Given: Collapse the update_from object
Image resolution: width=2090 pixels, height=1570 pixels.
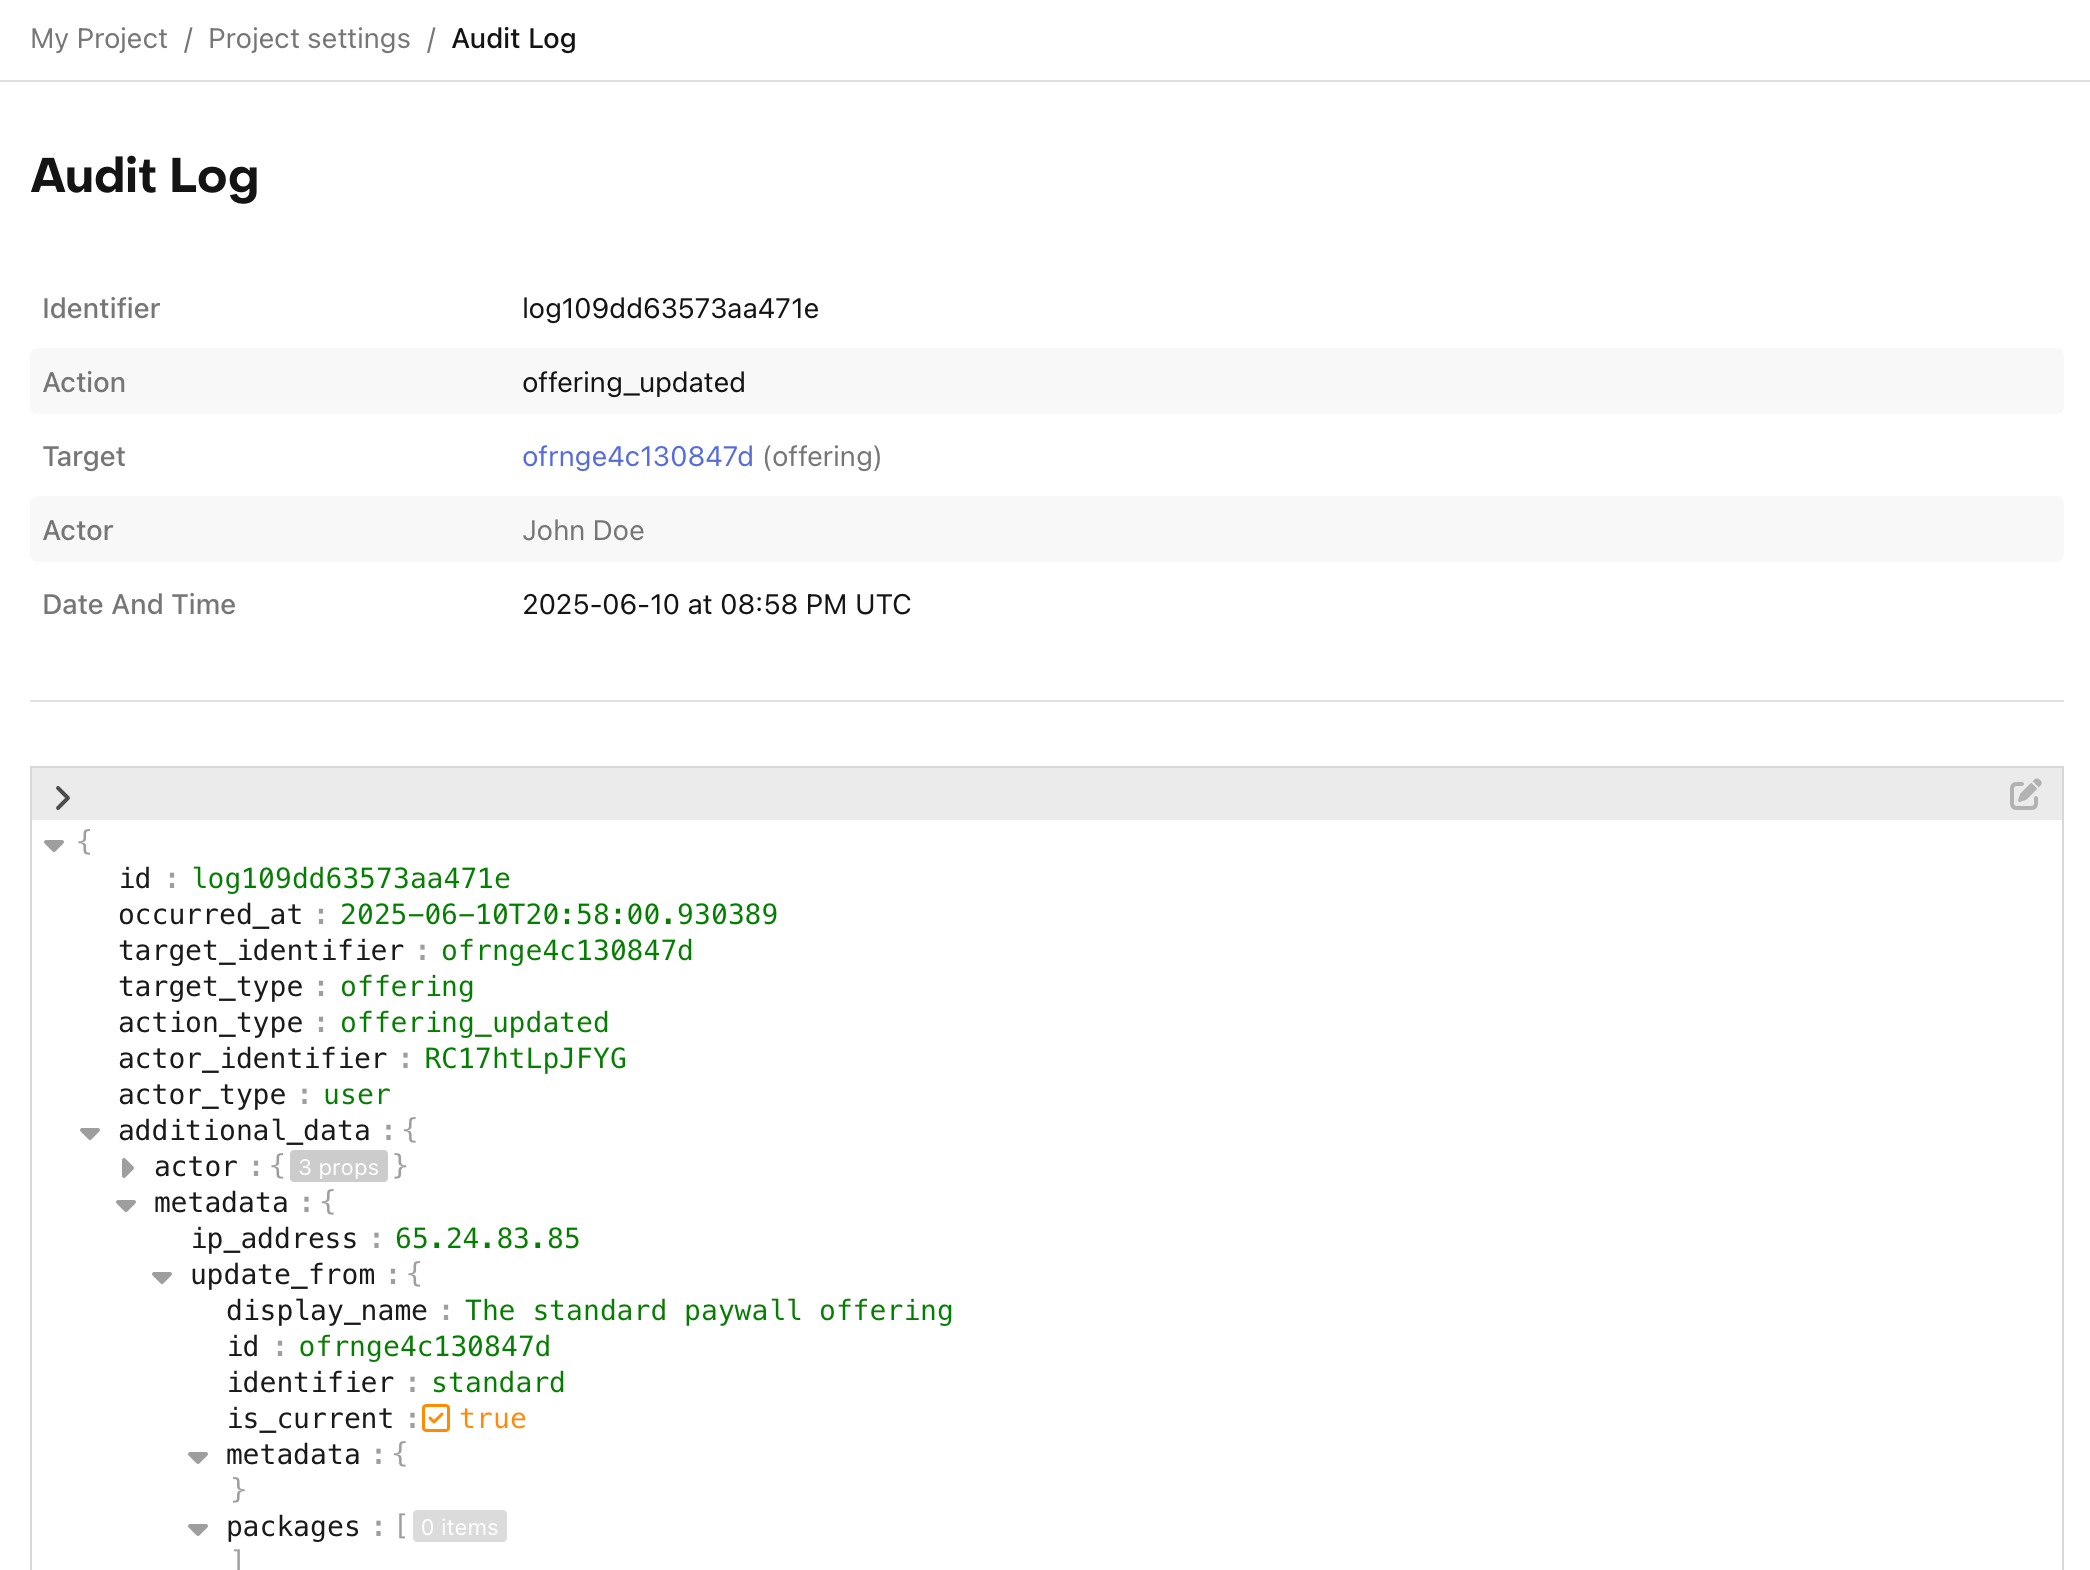Looking at the screenshot, I should pos(163,1276).
